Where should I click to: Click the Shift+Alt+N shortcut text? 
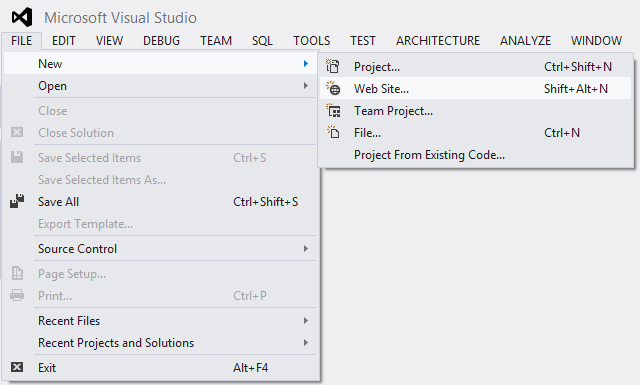click(576, 89)
